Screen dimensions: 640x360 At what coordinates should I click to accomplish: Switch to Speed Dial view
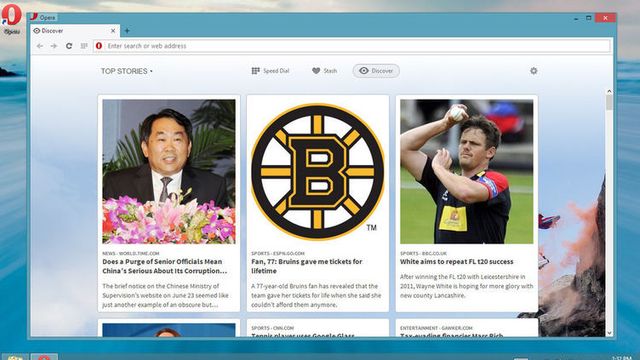click(270, 71)
